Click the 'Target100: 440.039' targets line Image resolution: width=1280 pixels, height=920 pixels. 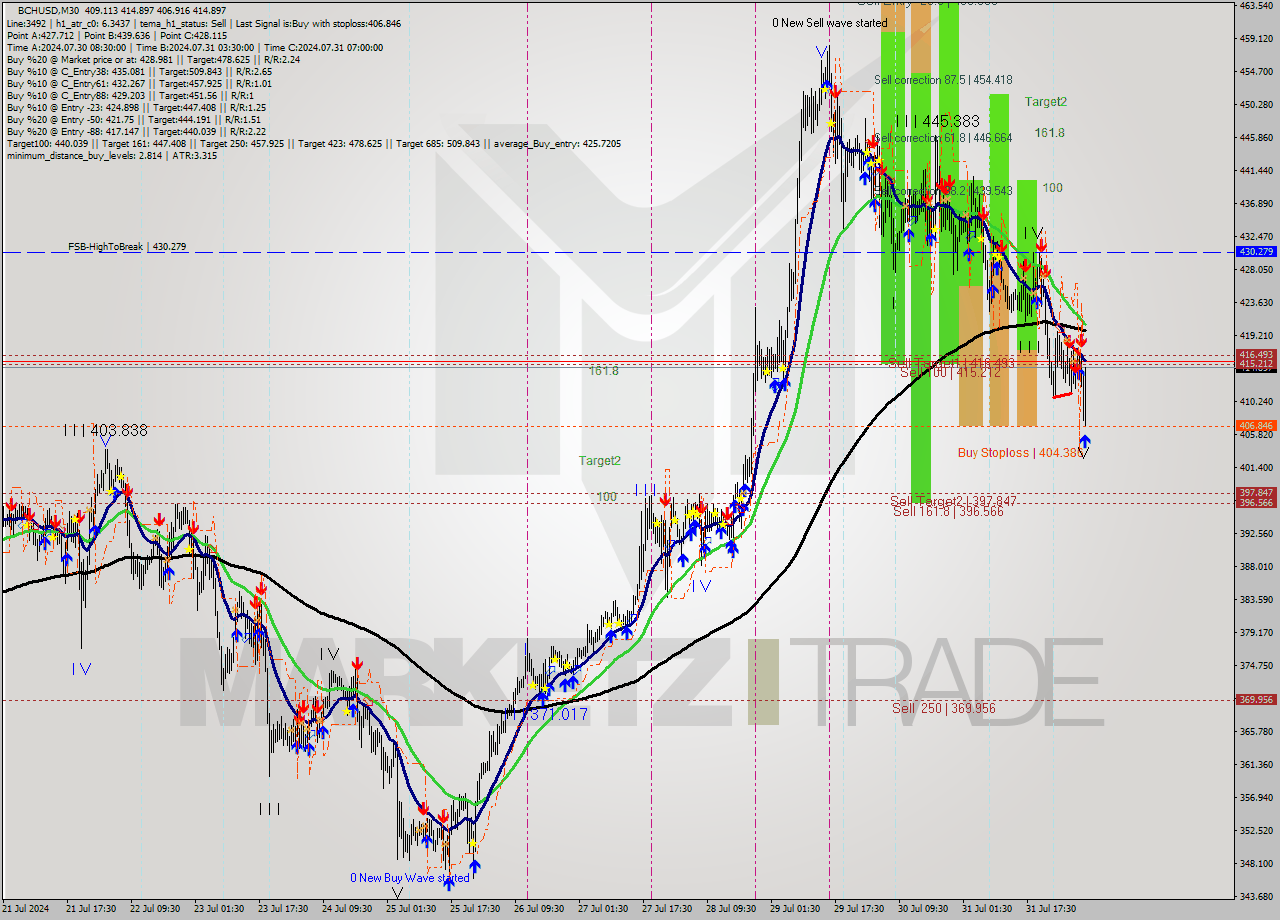(314, 143)
